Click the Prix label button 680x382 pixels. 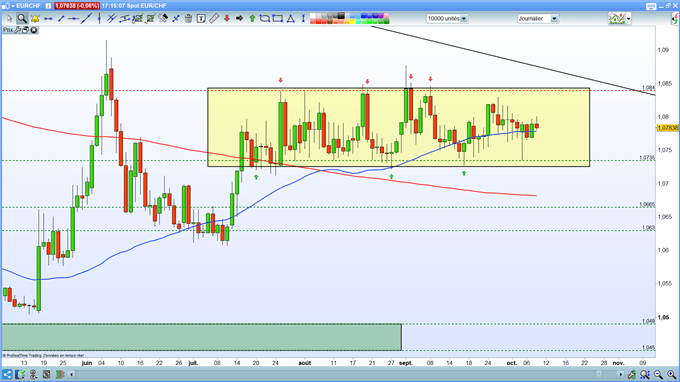[7, 30]
